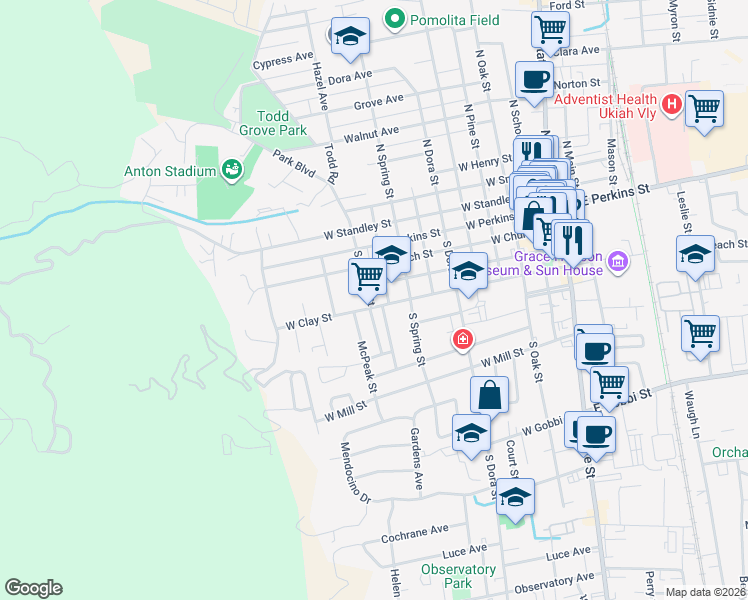The width and height of the screenshot is (748, 600).
Task: Click the E Perkins St label
Action: coord(615,195)
